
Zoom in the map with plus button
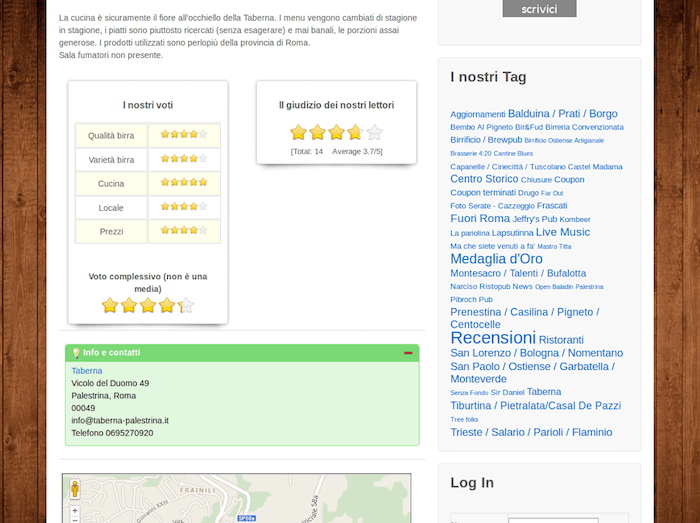click(75, 510)
